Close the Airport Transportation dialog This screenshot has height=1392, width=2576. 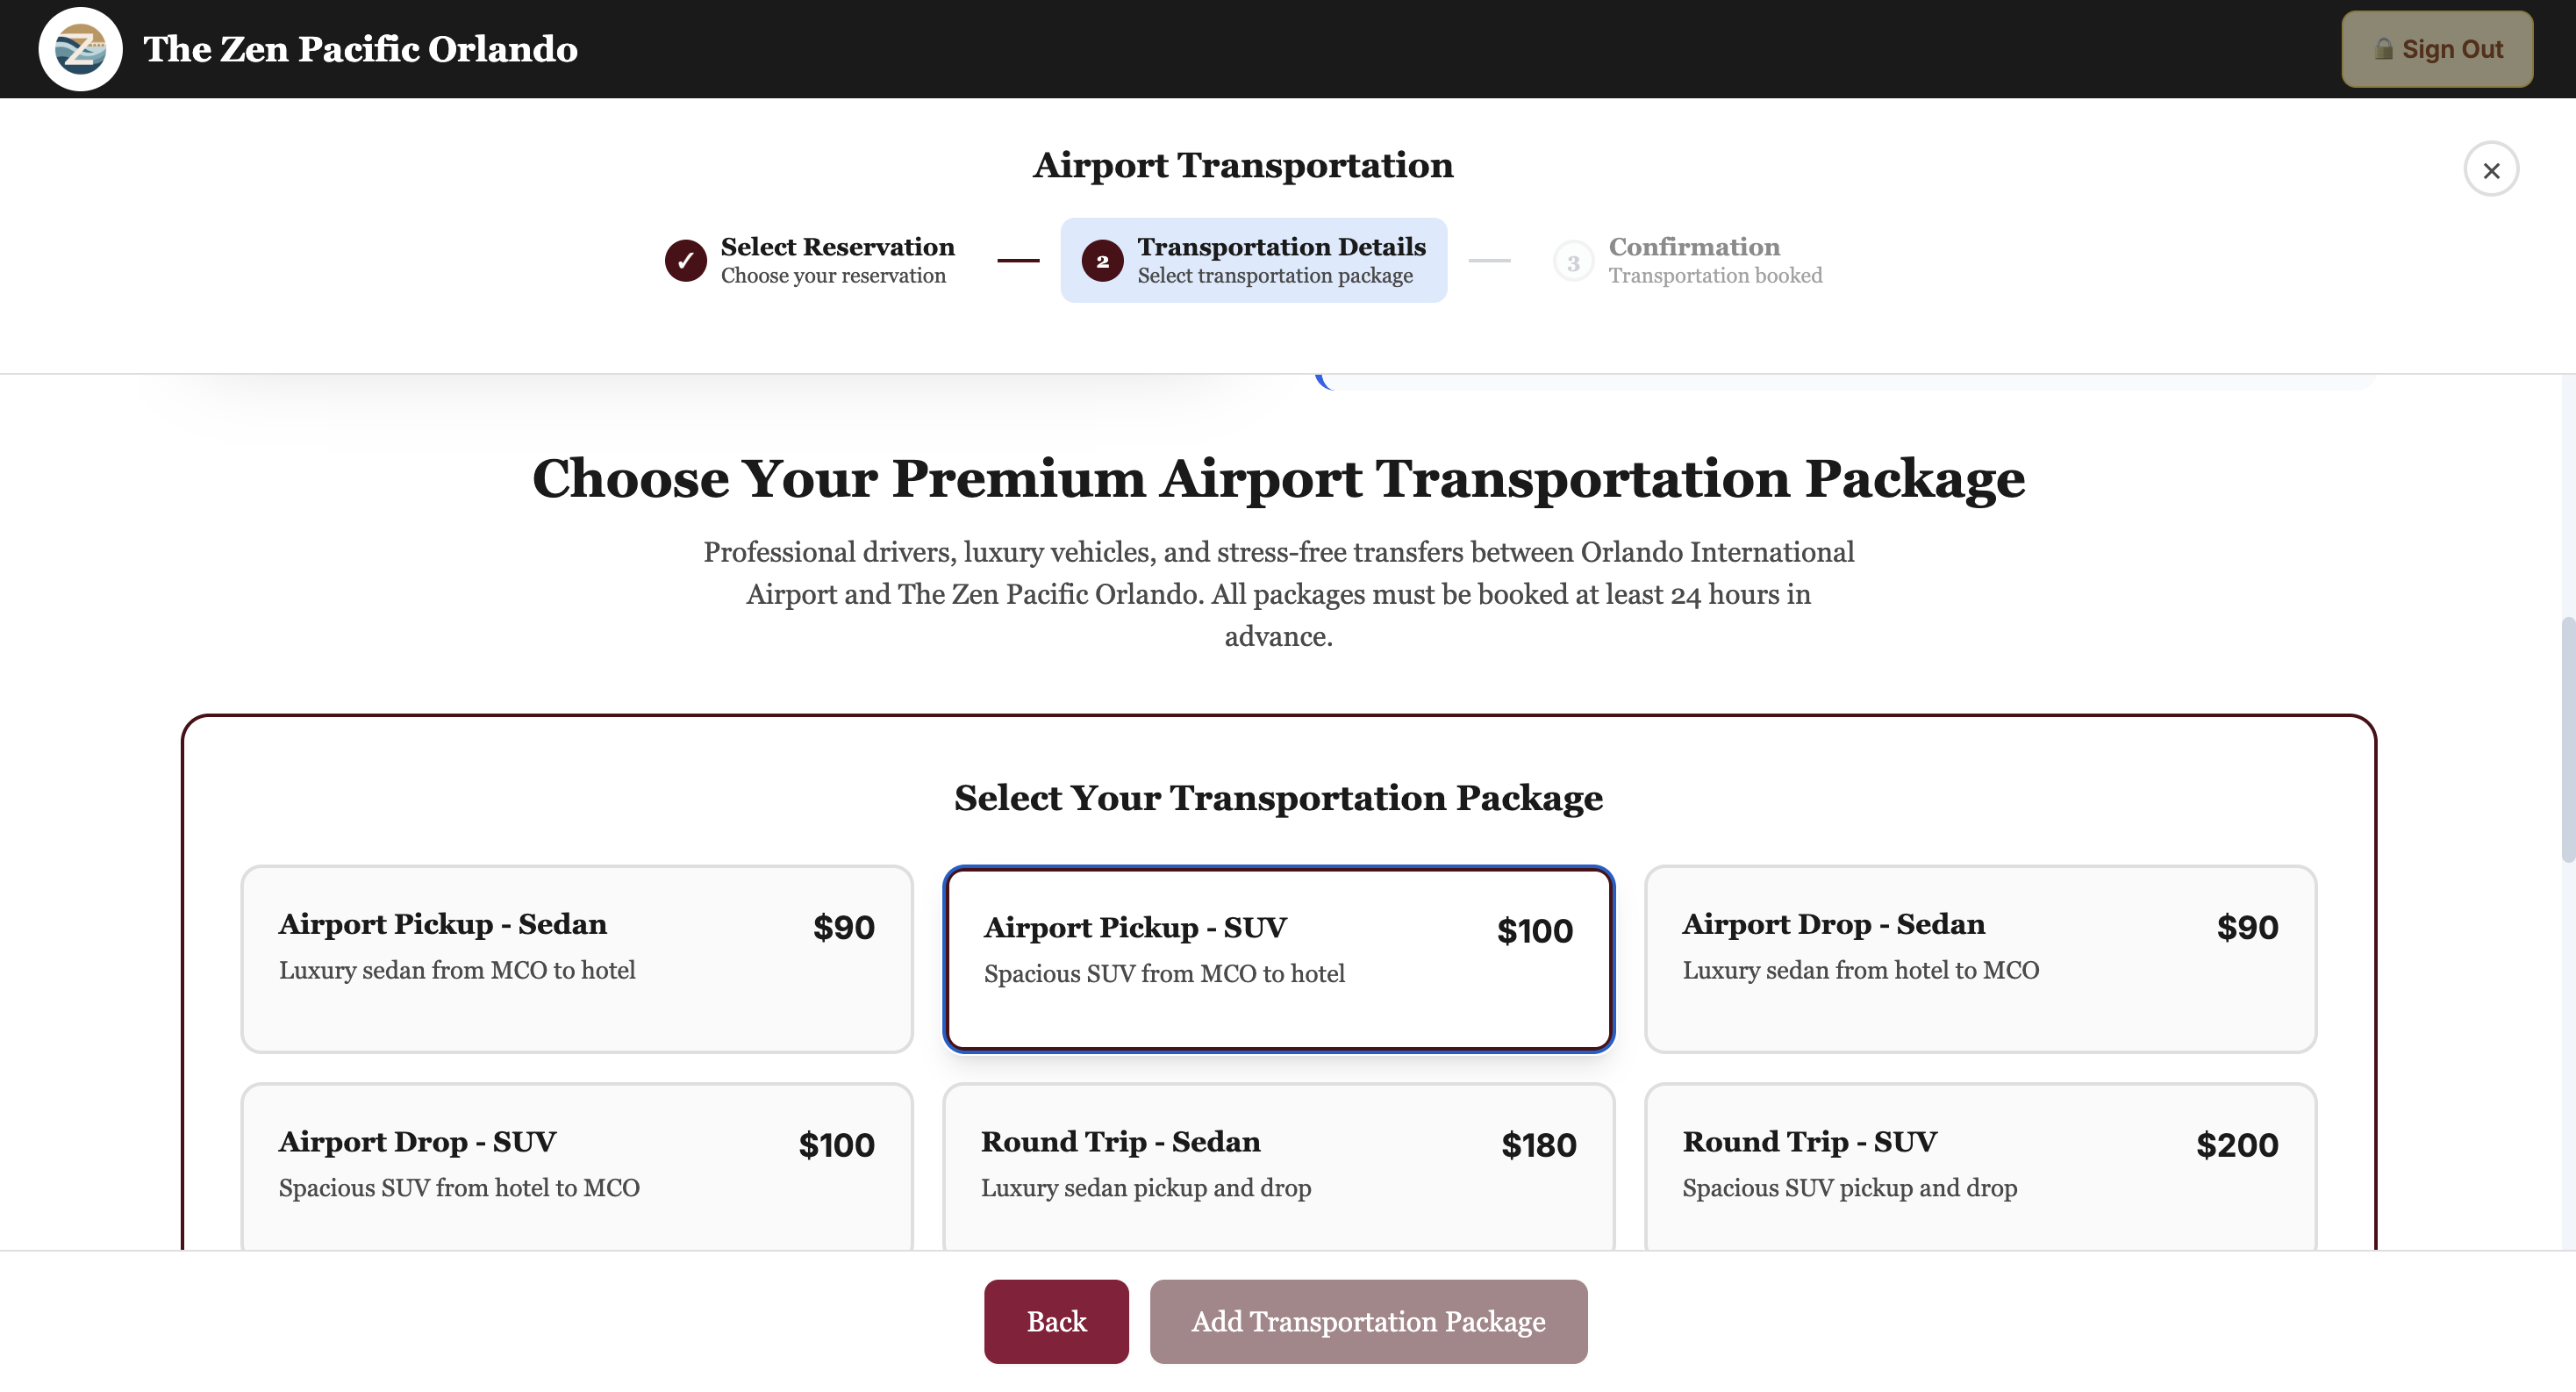coord(2492,169)
